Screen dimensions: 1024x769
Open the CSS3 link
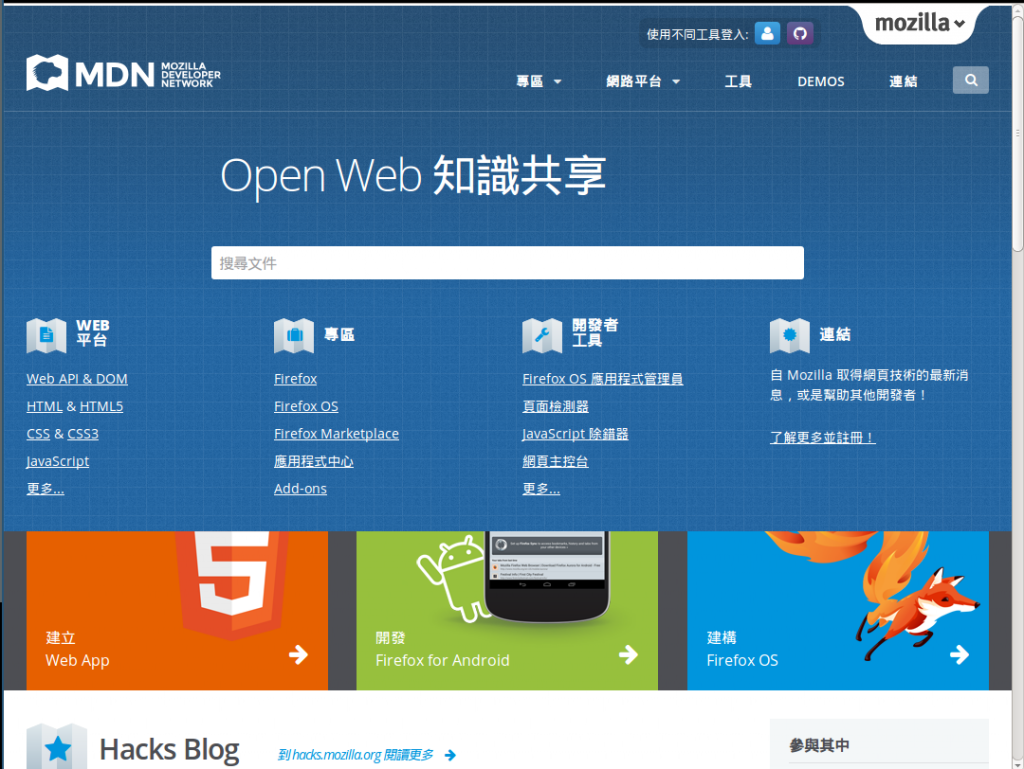[x=83, y=433]
